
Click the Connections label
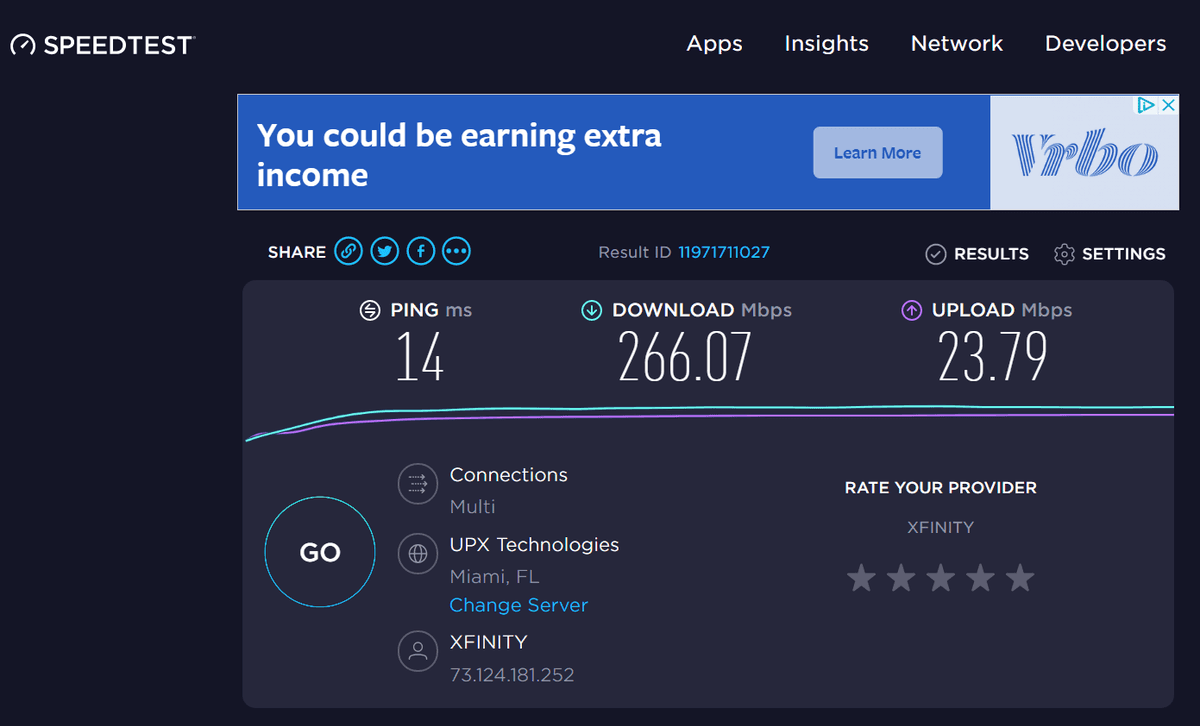(508, 475)
